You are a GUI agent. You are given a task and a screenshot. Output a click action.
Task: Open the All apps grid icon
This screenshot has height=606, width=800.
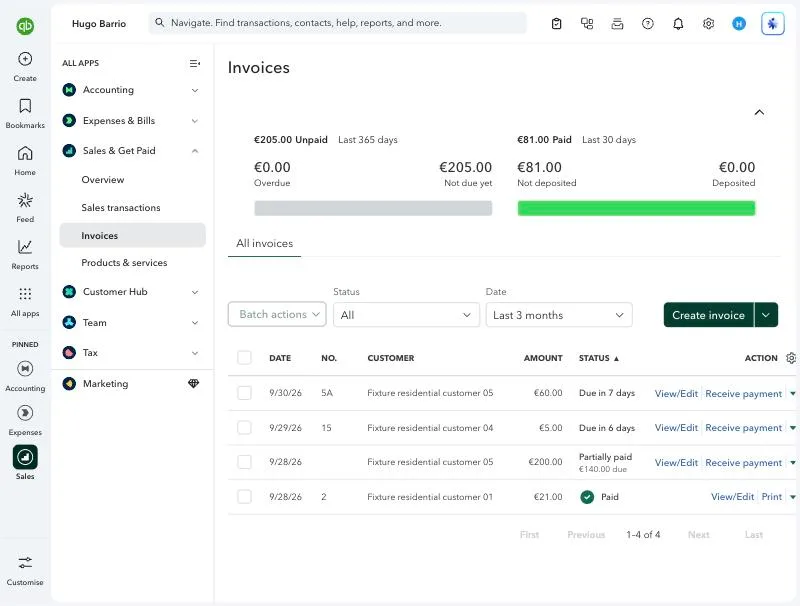click(25, 294)
